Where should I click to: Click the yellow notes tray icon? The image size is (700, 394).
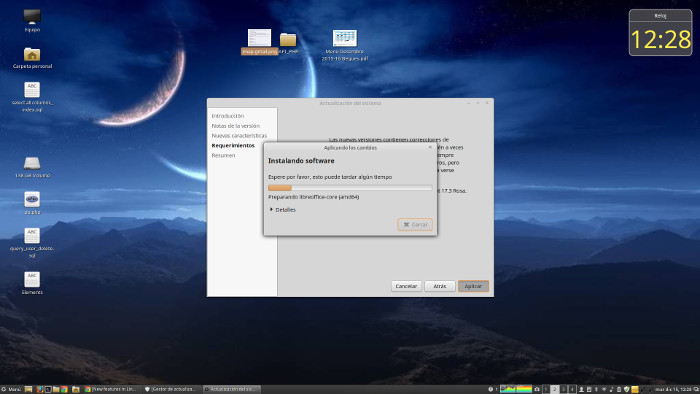(635, 389)
